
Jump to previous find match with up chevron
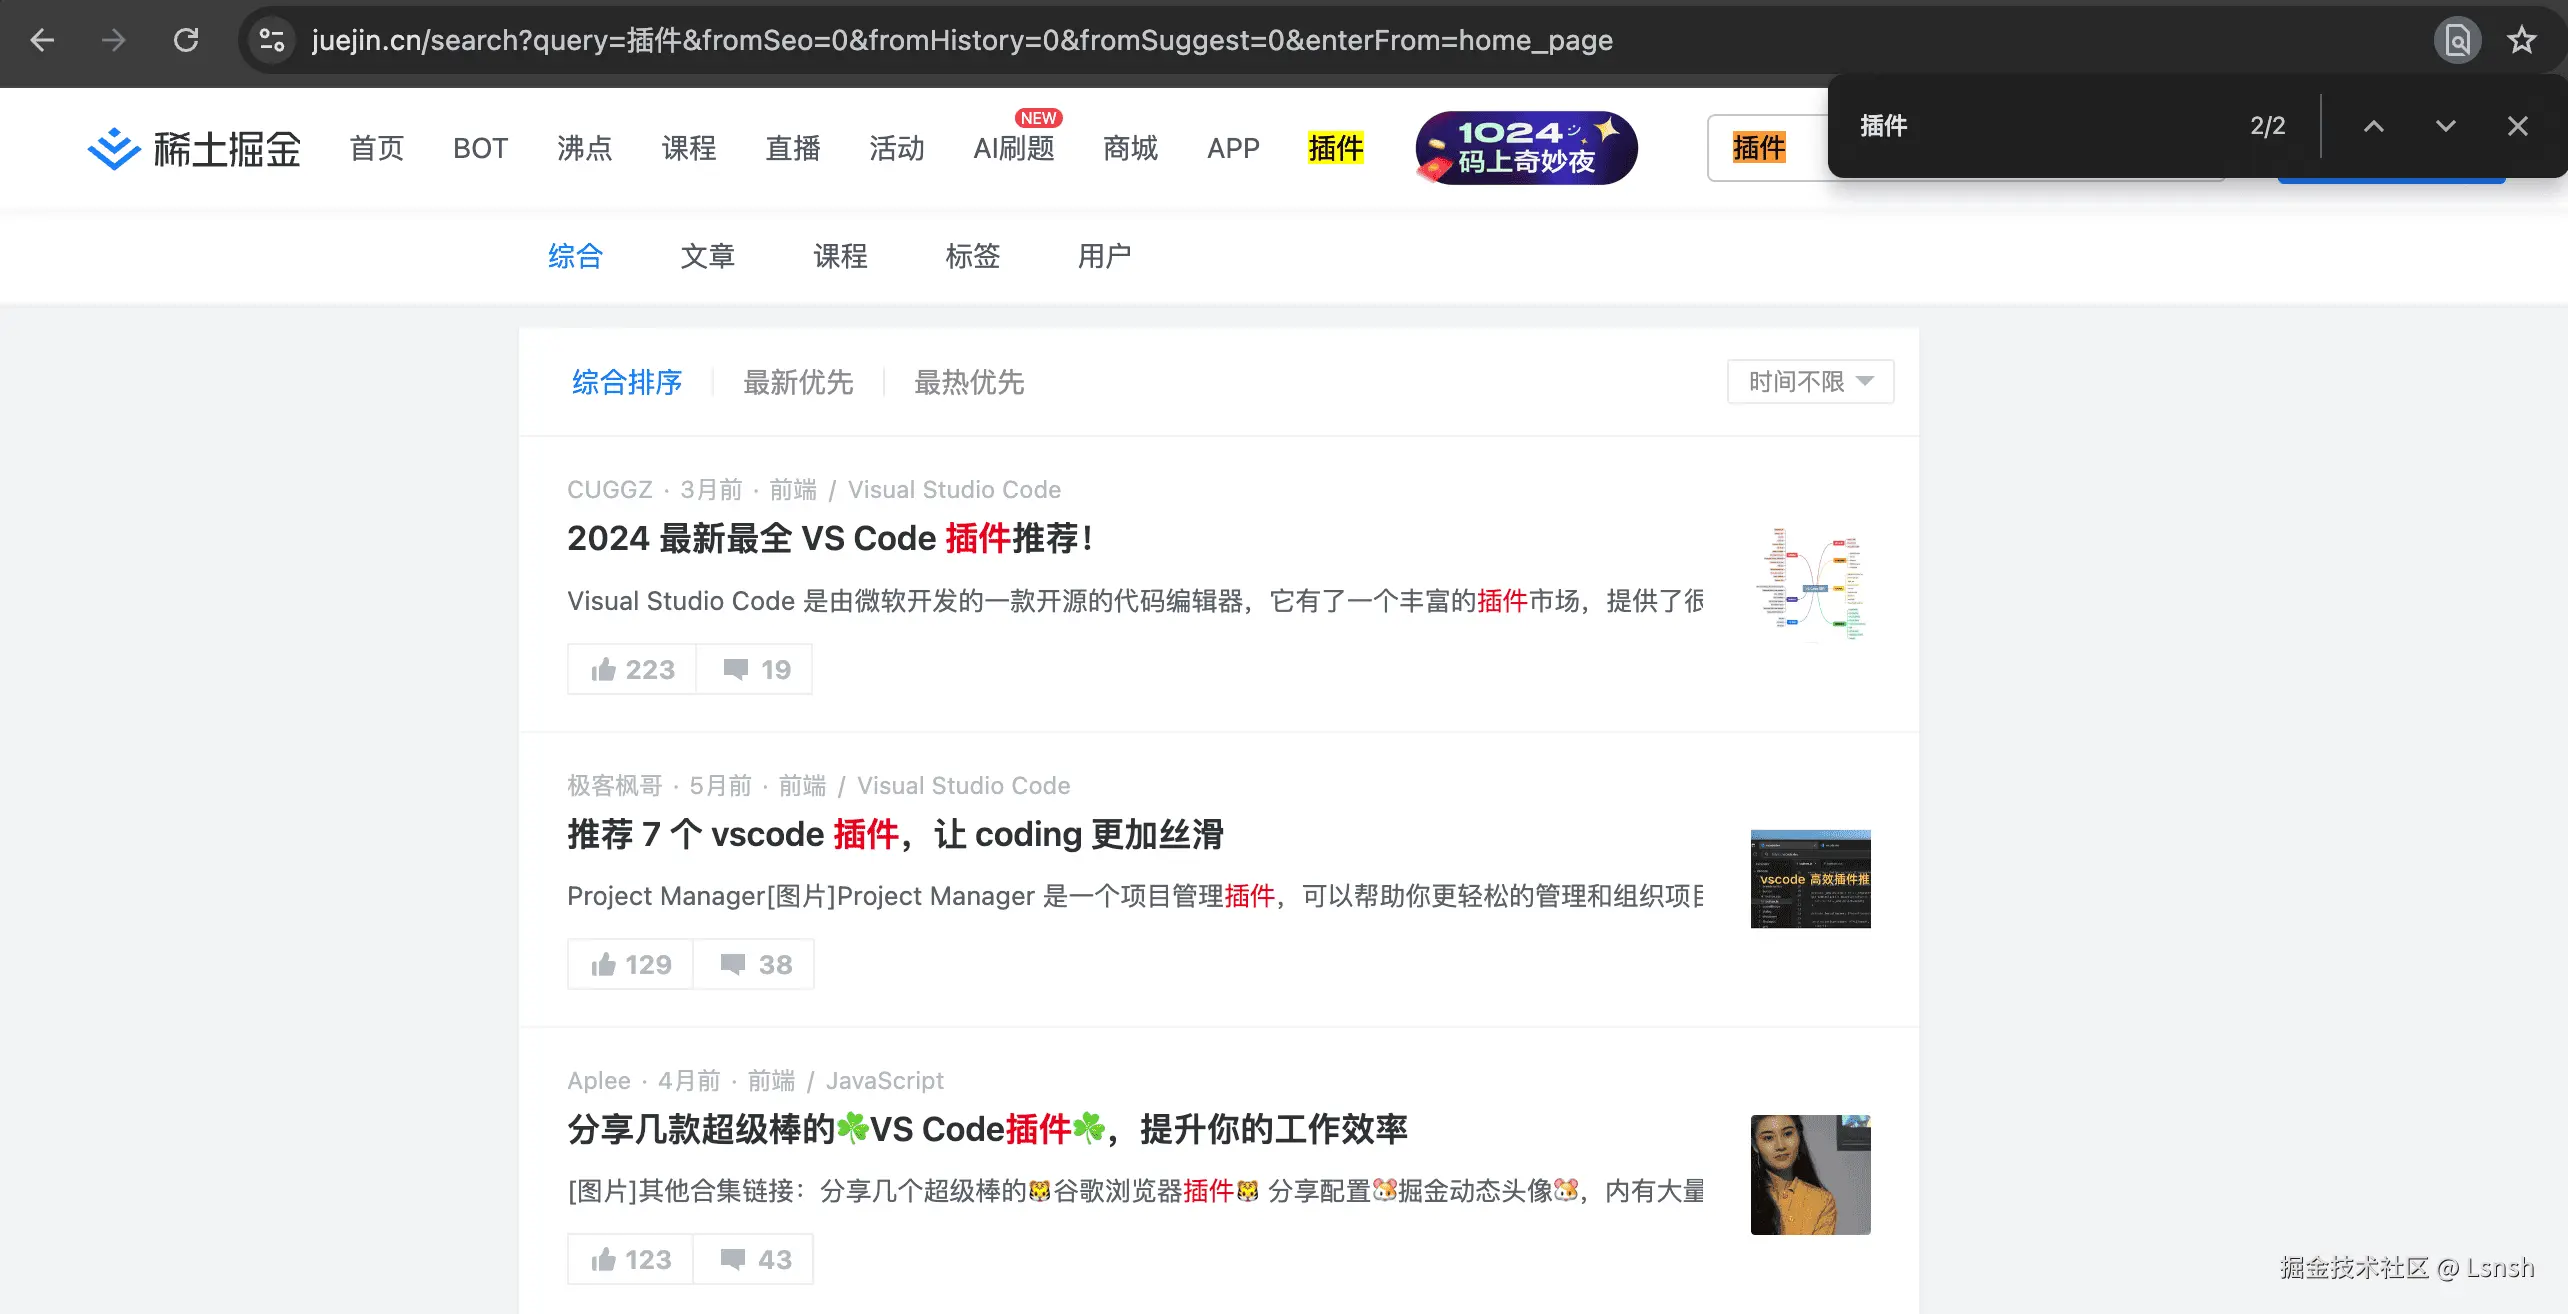(x=2374, y=126)
